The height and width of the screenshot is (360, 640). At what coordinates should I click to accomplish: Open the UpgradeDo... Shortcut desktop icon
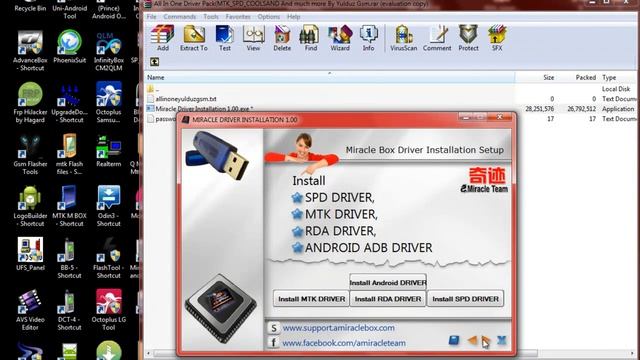click(x=69, y=103)
